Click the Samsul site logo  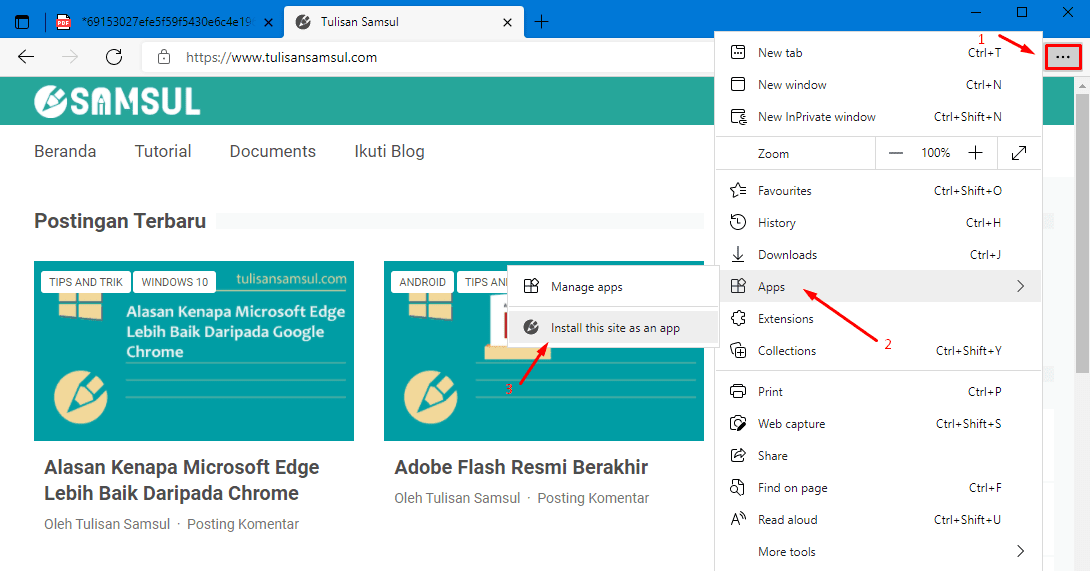click(117, 102)
